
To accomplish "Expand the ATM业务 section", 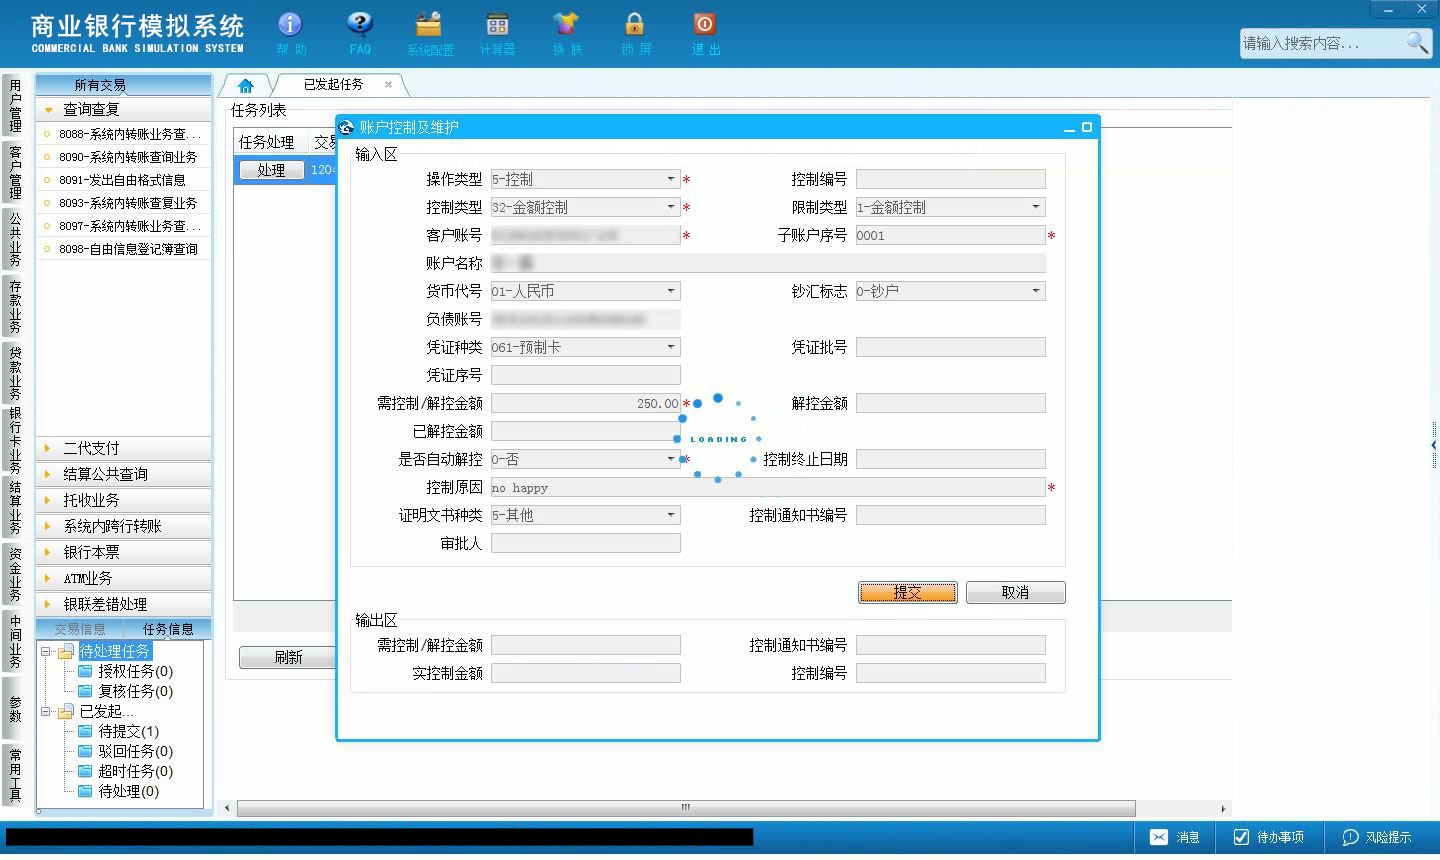I will click(123, 578).
